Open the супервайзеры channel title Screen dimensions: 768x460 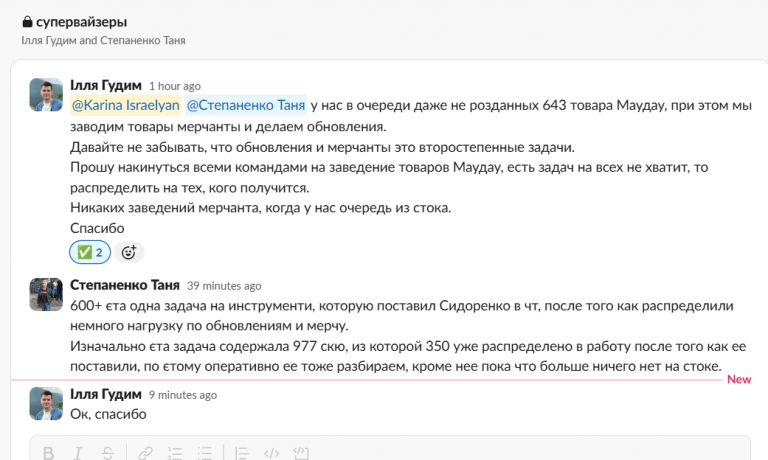[x=81, y=22]
